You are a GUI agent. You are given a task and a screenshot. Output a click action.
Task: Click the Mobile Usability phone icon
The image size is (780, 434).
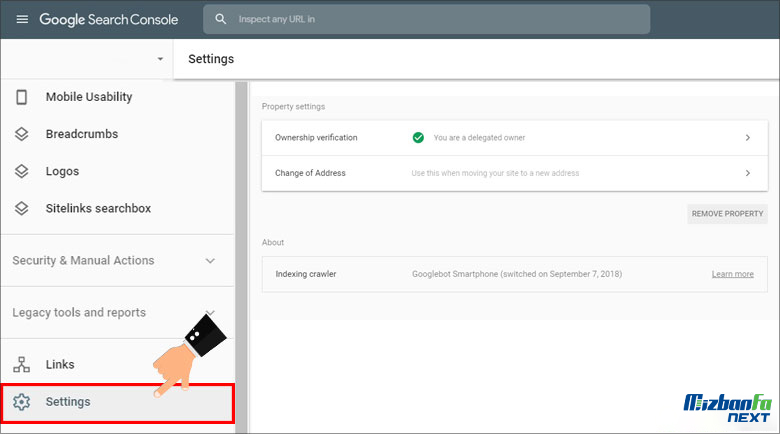point(22,97)
